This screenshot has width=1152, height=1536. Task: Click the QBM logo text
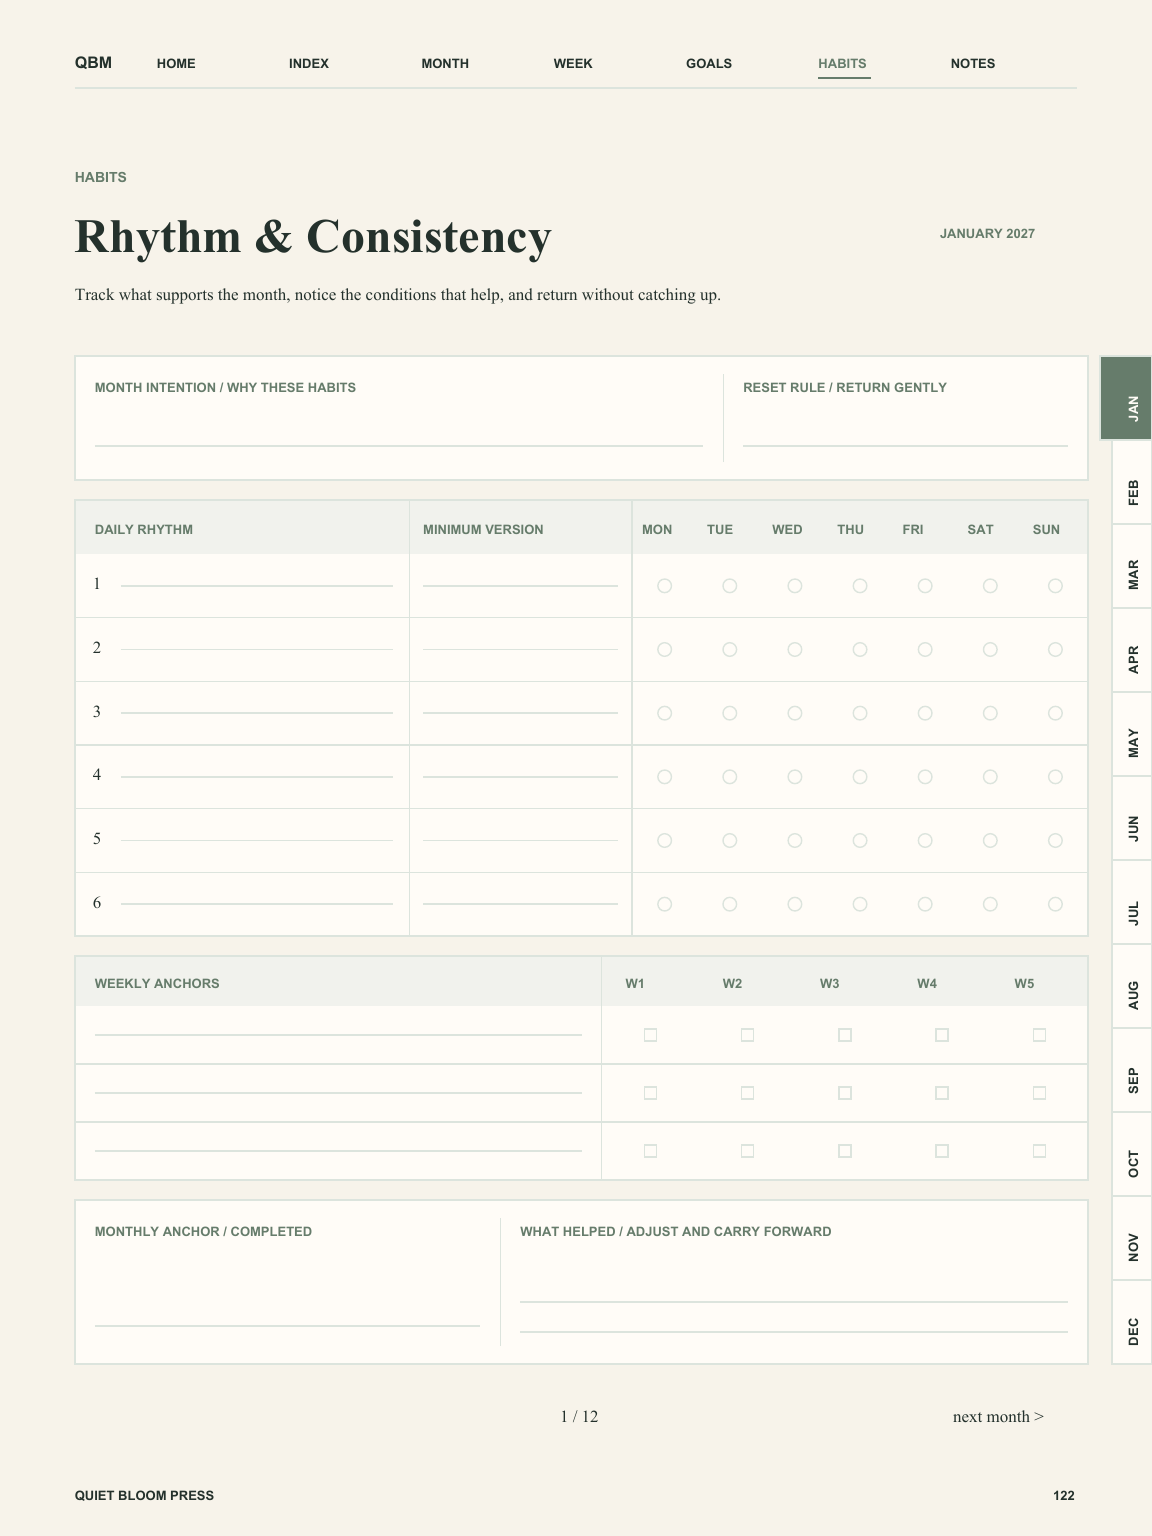click(93, 63)
